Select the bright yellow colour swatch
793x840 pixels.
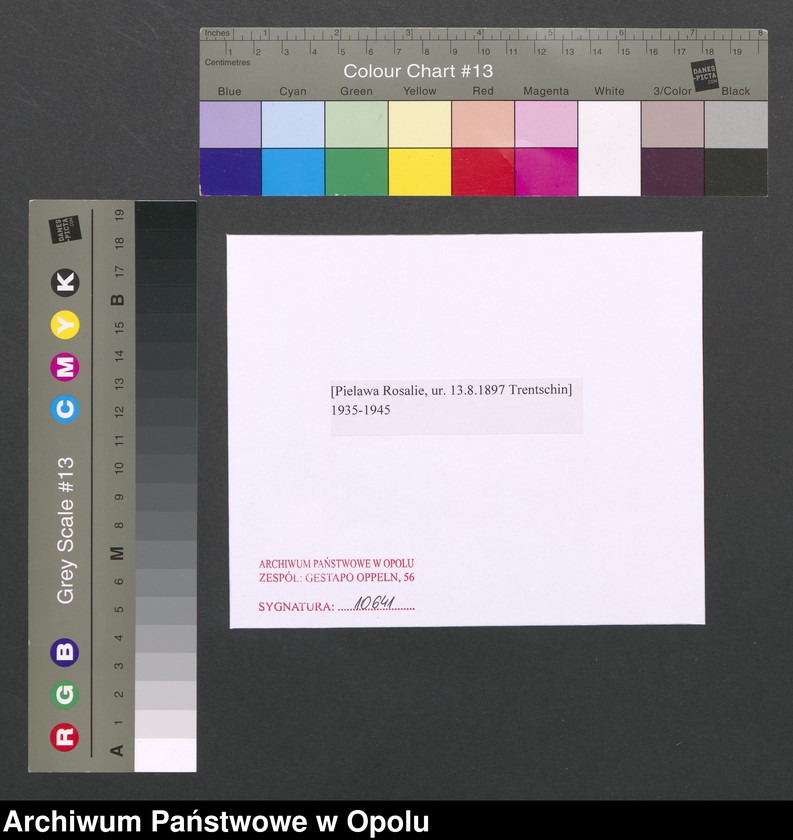[419, 172]
